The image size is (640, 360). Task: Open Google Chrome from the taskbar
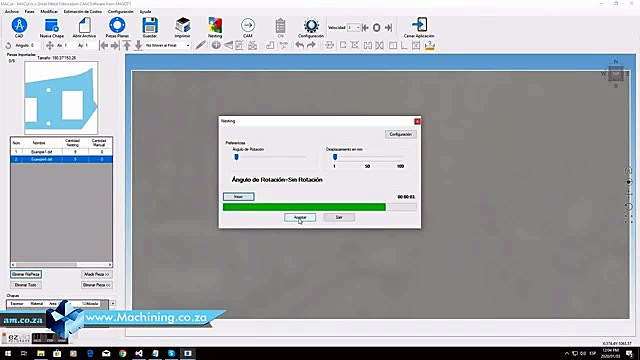pyautogui.click(x=122, y=353)
